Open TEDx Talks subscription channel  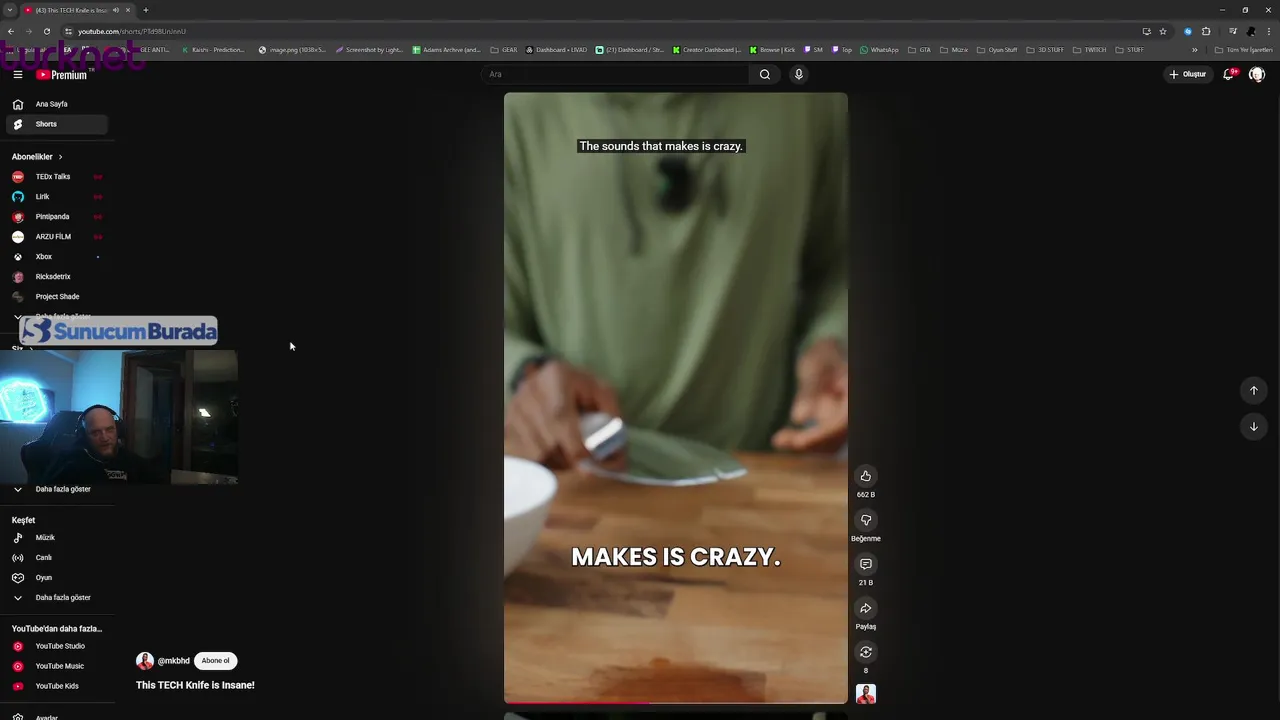point(55,177)
